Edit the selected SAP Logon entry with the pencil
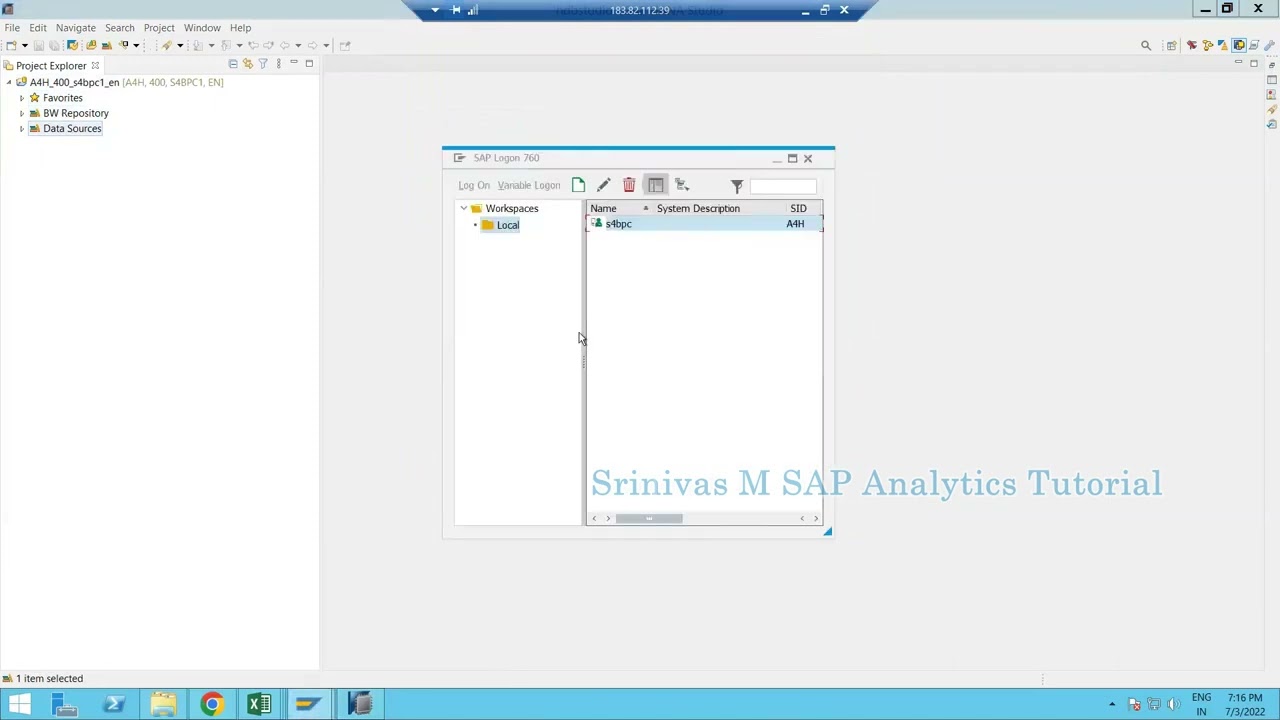This screenshot has height=720, width=1280. pyautogui.click(x=603, y=185)
